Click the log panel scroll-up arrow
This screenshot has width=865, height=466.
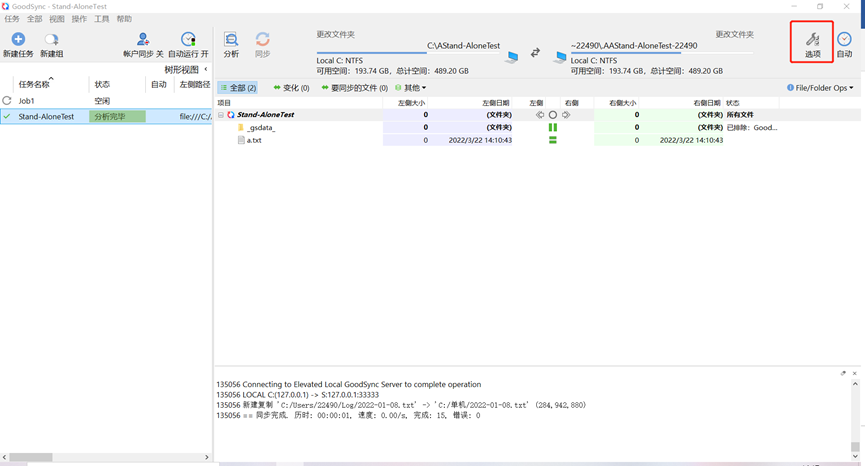[855, 384]
